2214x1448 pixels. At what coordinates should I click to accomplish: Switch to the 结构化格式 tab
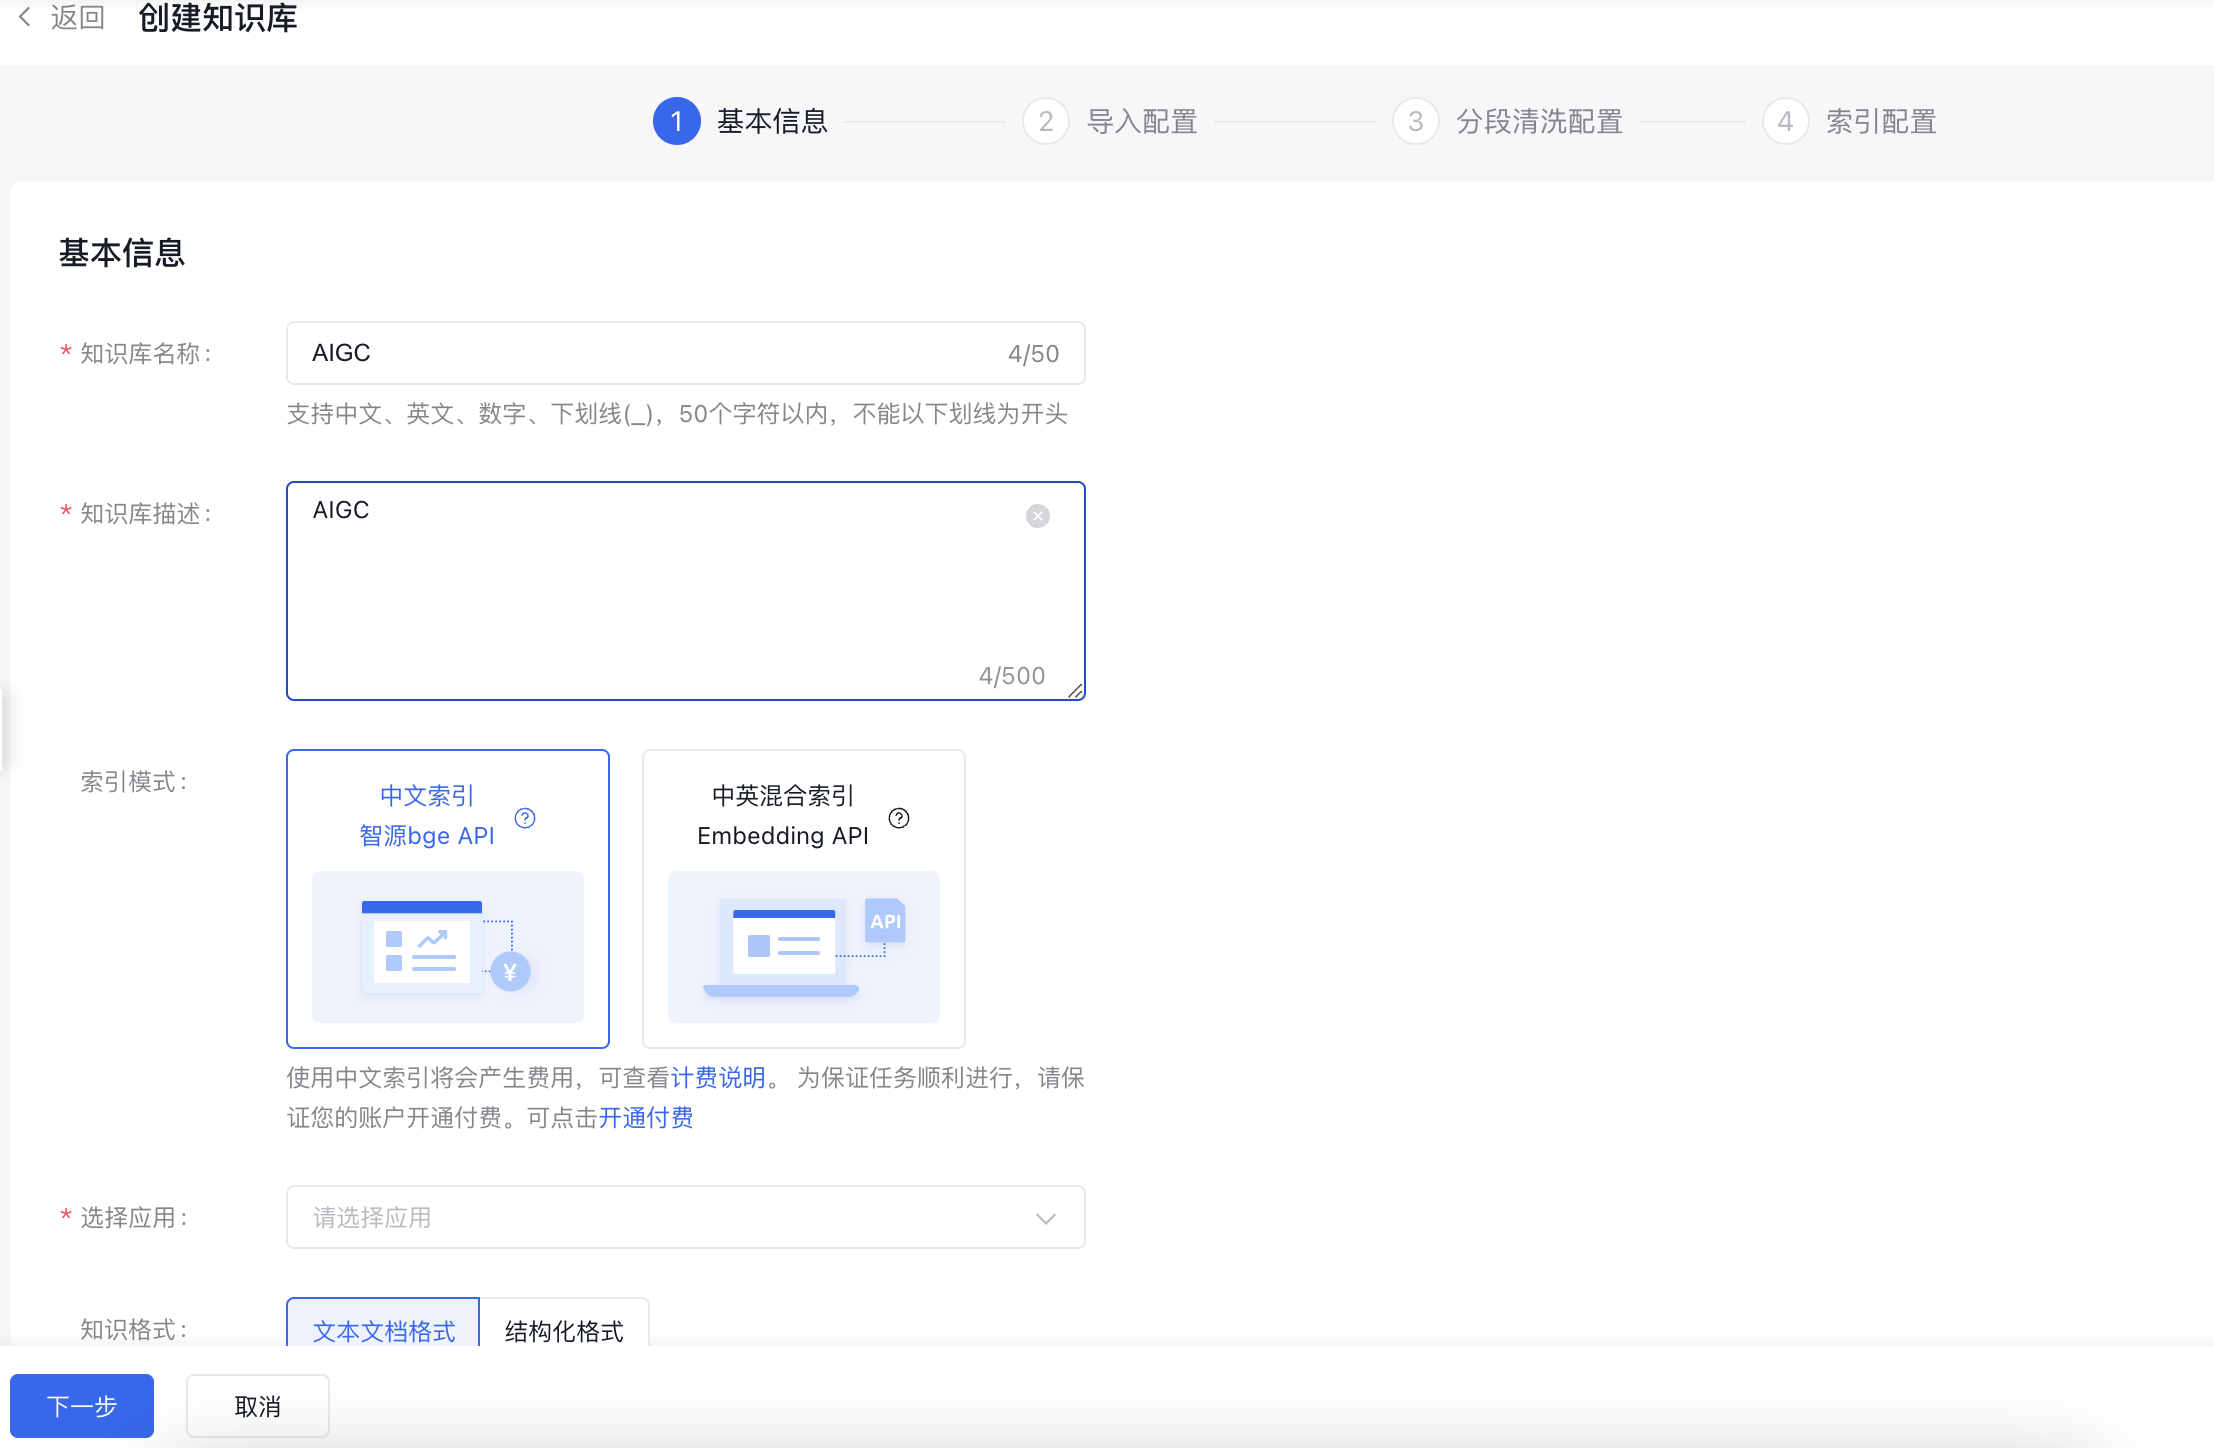563,1330
